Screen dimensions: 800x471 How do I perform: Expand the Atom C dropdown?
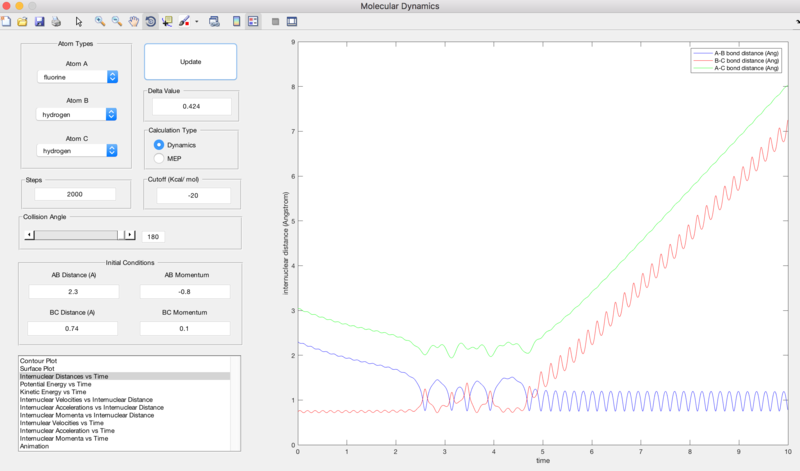coord(77,150)
